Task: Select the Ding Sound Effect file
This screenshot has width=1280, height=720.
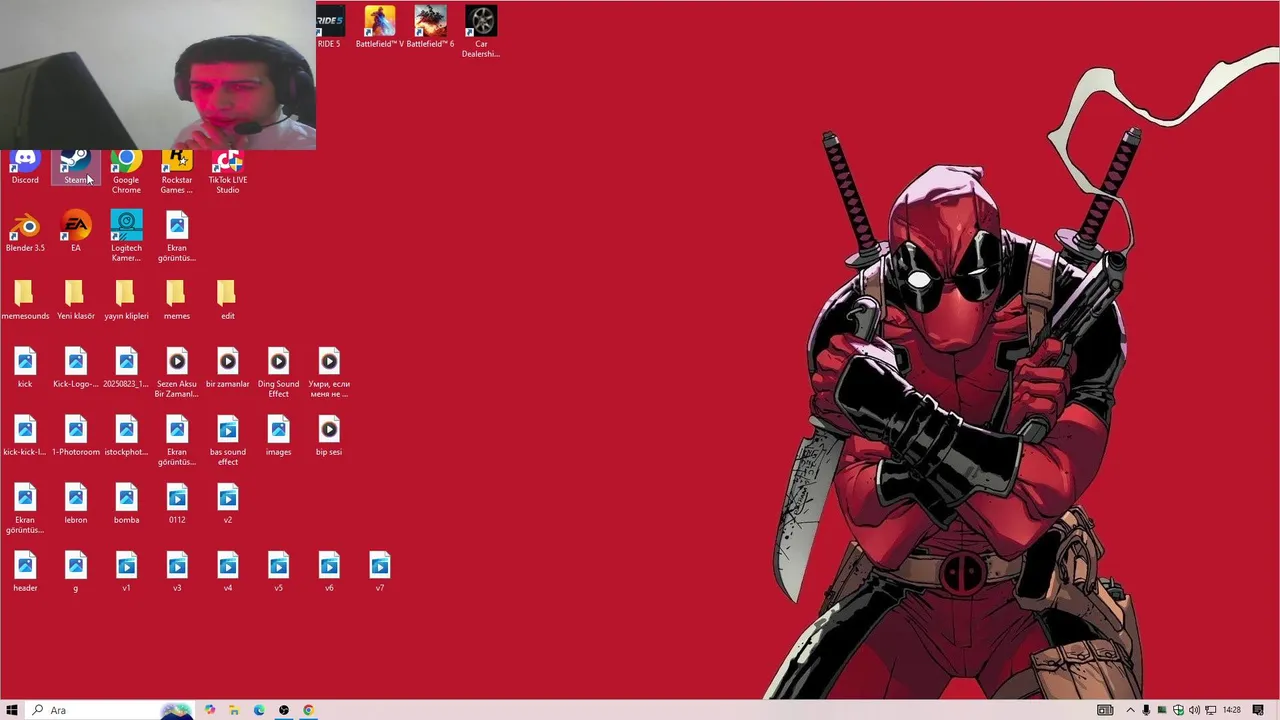Action: pyautogui.click(x=279, y=373)
